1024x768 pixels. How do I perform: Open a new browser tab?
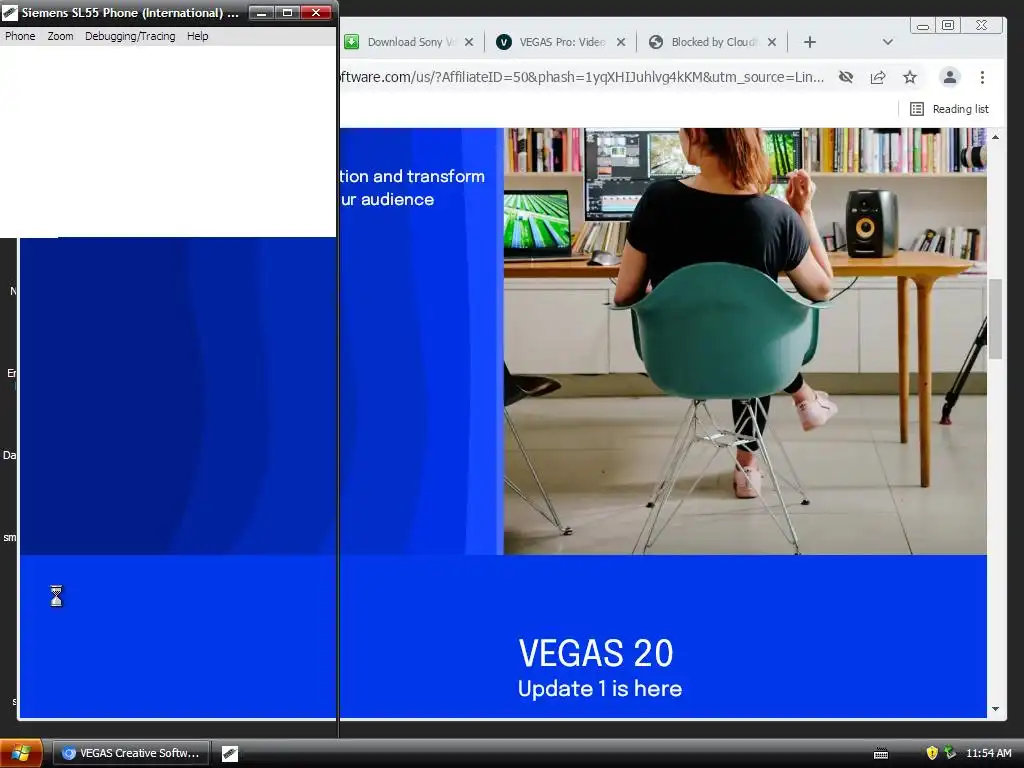tap(810, 42)
